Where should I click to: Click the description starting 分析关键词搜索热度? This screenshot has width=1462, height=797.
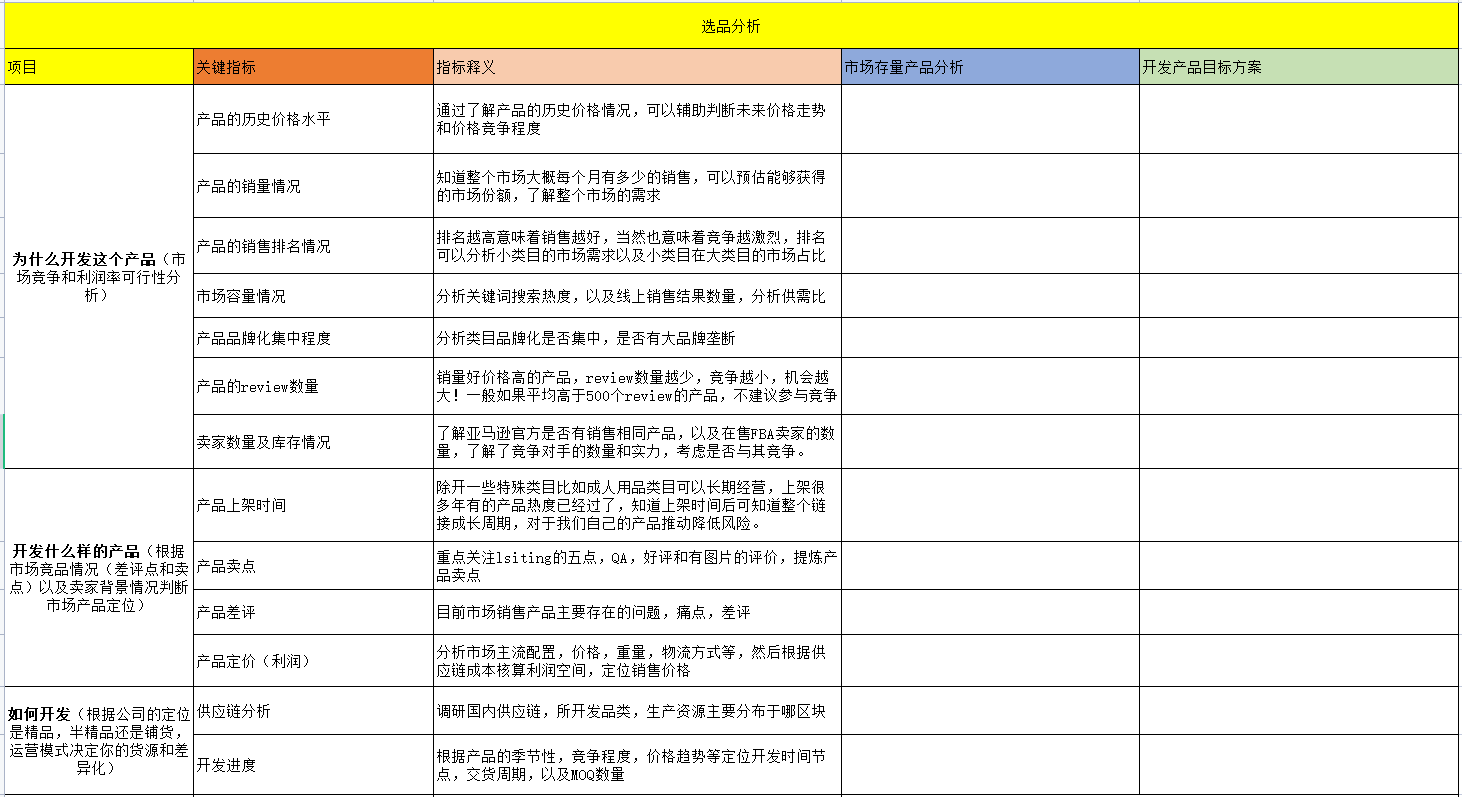tap(637, 296)
